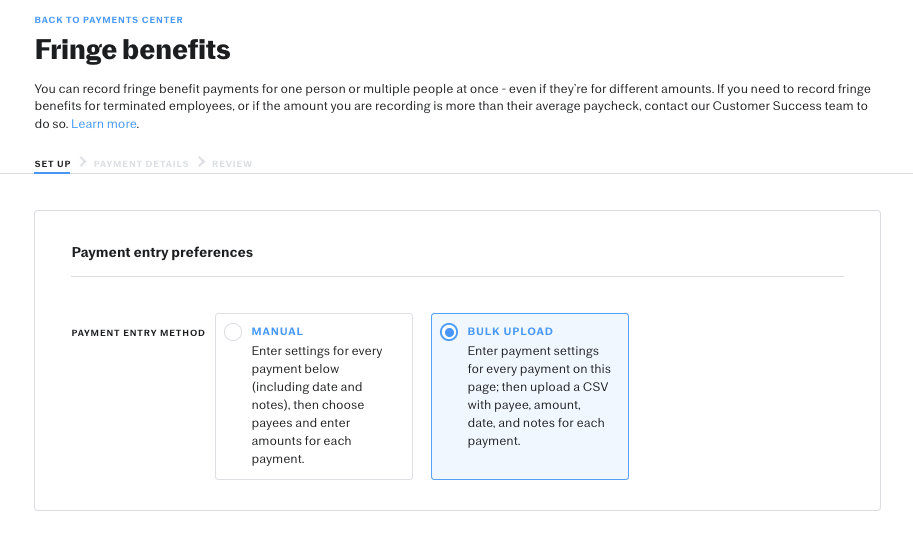The height and width of the screenshot is (535, 913).
Task: Click Back to Payments Center link
Action: click(108, 20)
